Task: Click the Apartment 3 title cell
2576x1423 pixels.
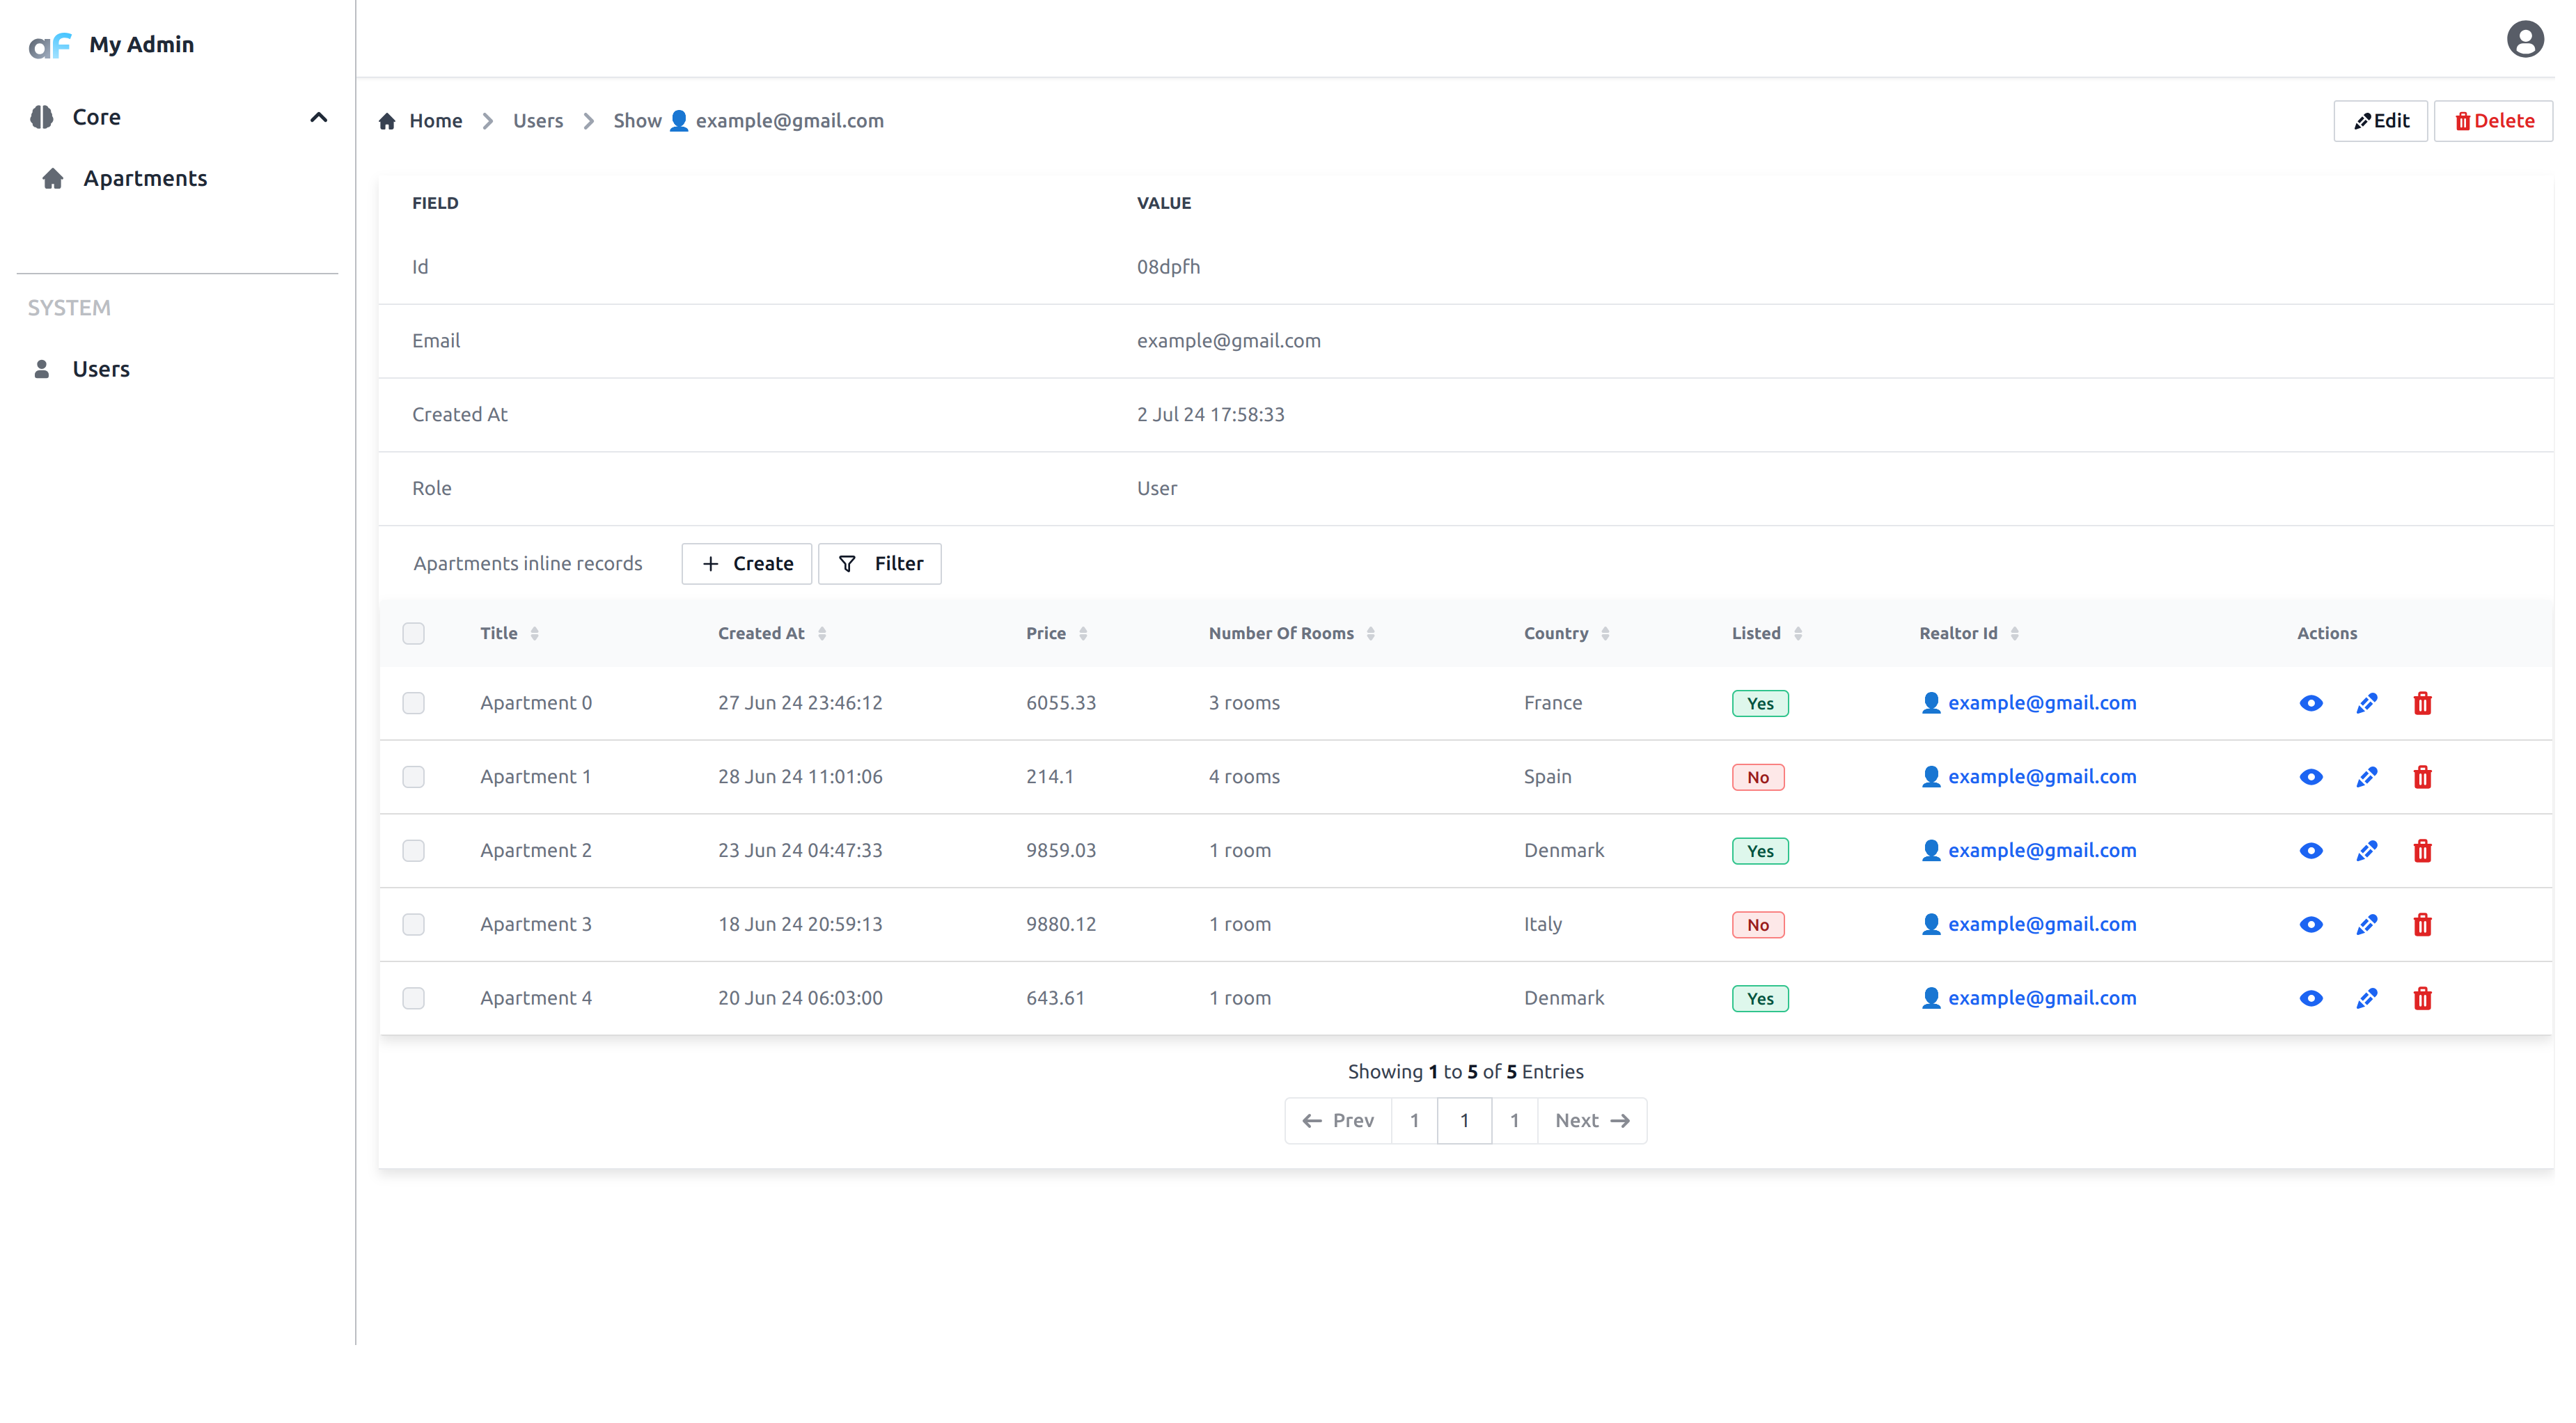Action: coord(536,925)
